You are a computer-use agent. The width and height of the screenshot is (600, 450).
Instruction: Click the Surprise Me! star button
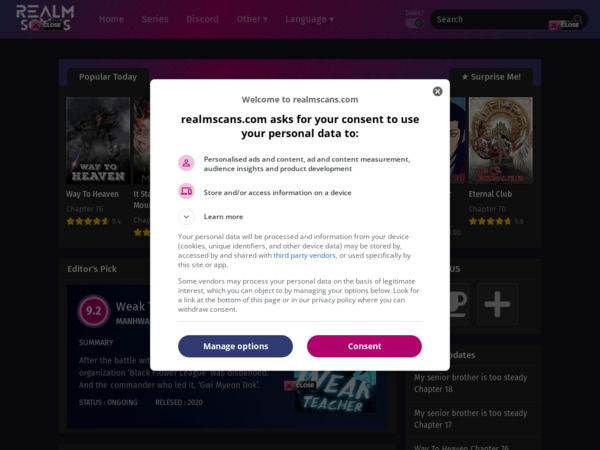coord(491,76)
